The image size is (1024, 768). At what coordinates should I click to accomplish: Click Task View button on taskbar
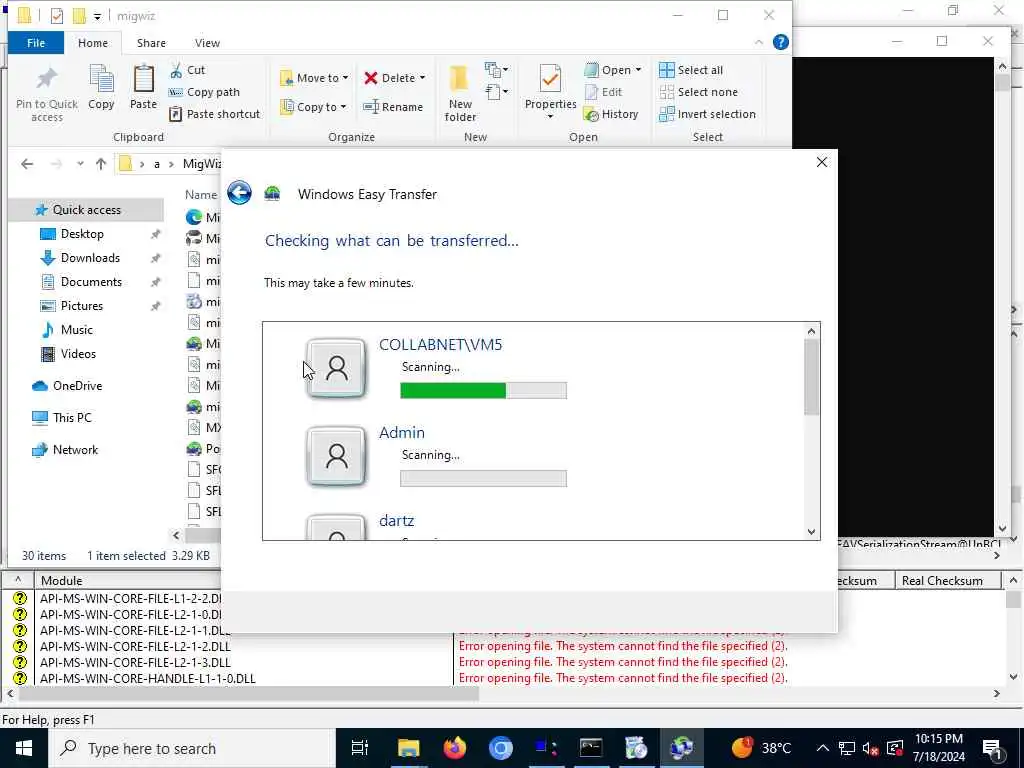(x=360, y=748)
